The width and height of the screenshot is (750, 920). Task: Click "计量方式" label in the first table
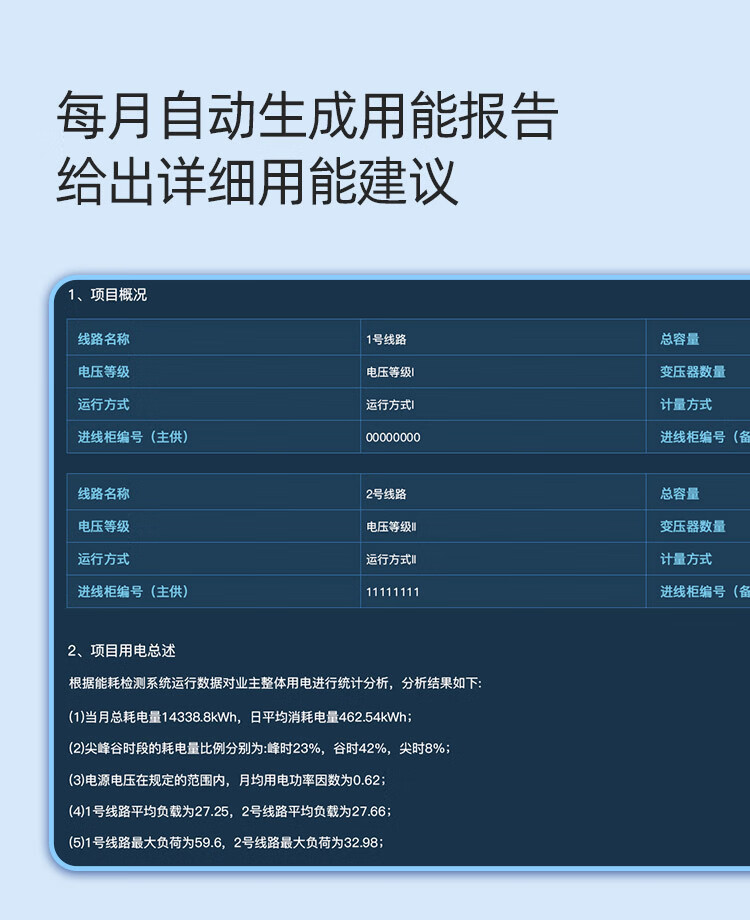pos(686,405)
